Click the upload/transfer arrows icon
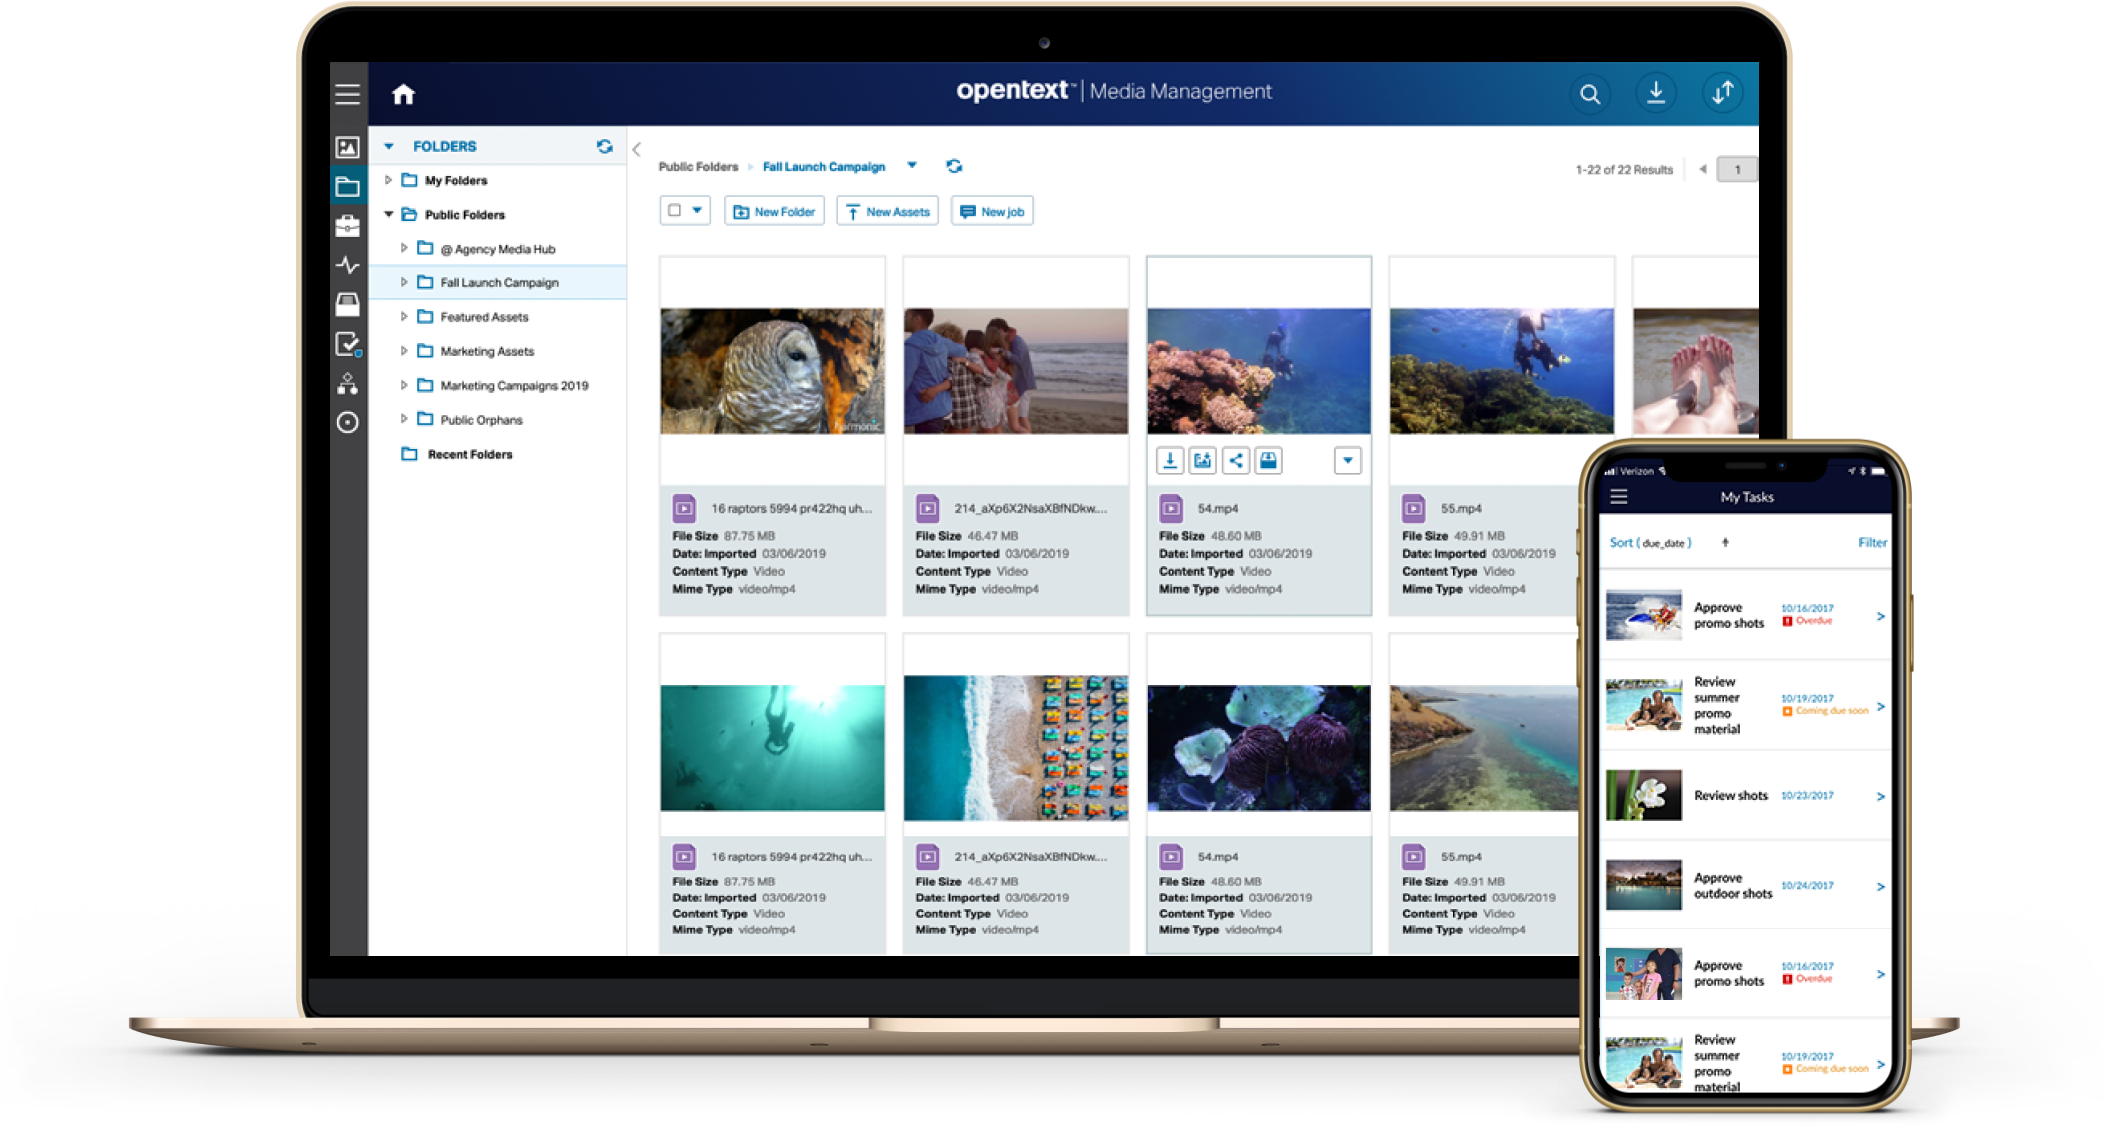2106x1129 pixels. tap(1722, 93)
